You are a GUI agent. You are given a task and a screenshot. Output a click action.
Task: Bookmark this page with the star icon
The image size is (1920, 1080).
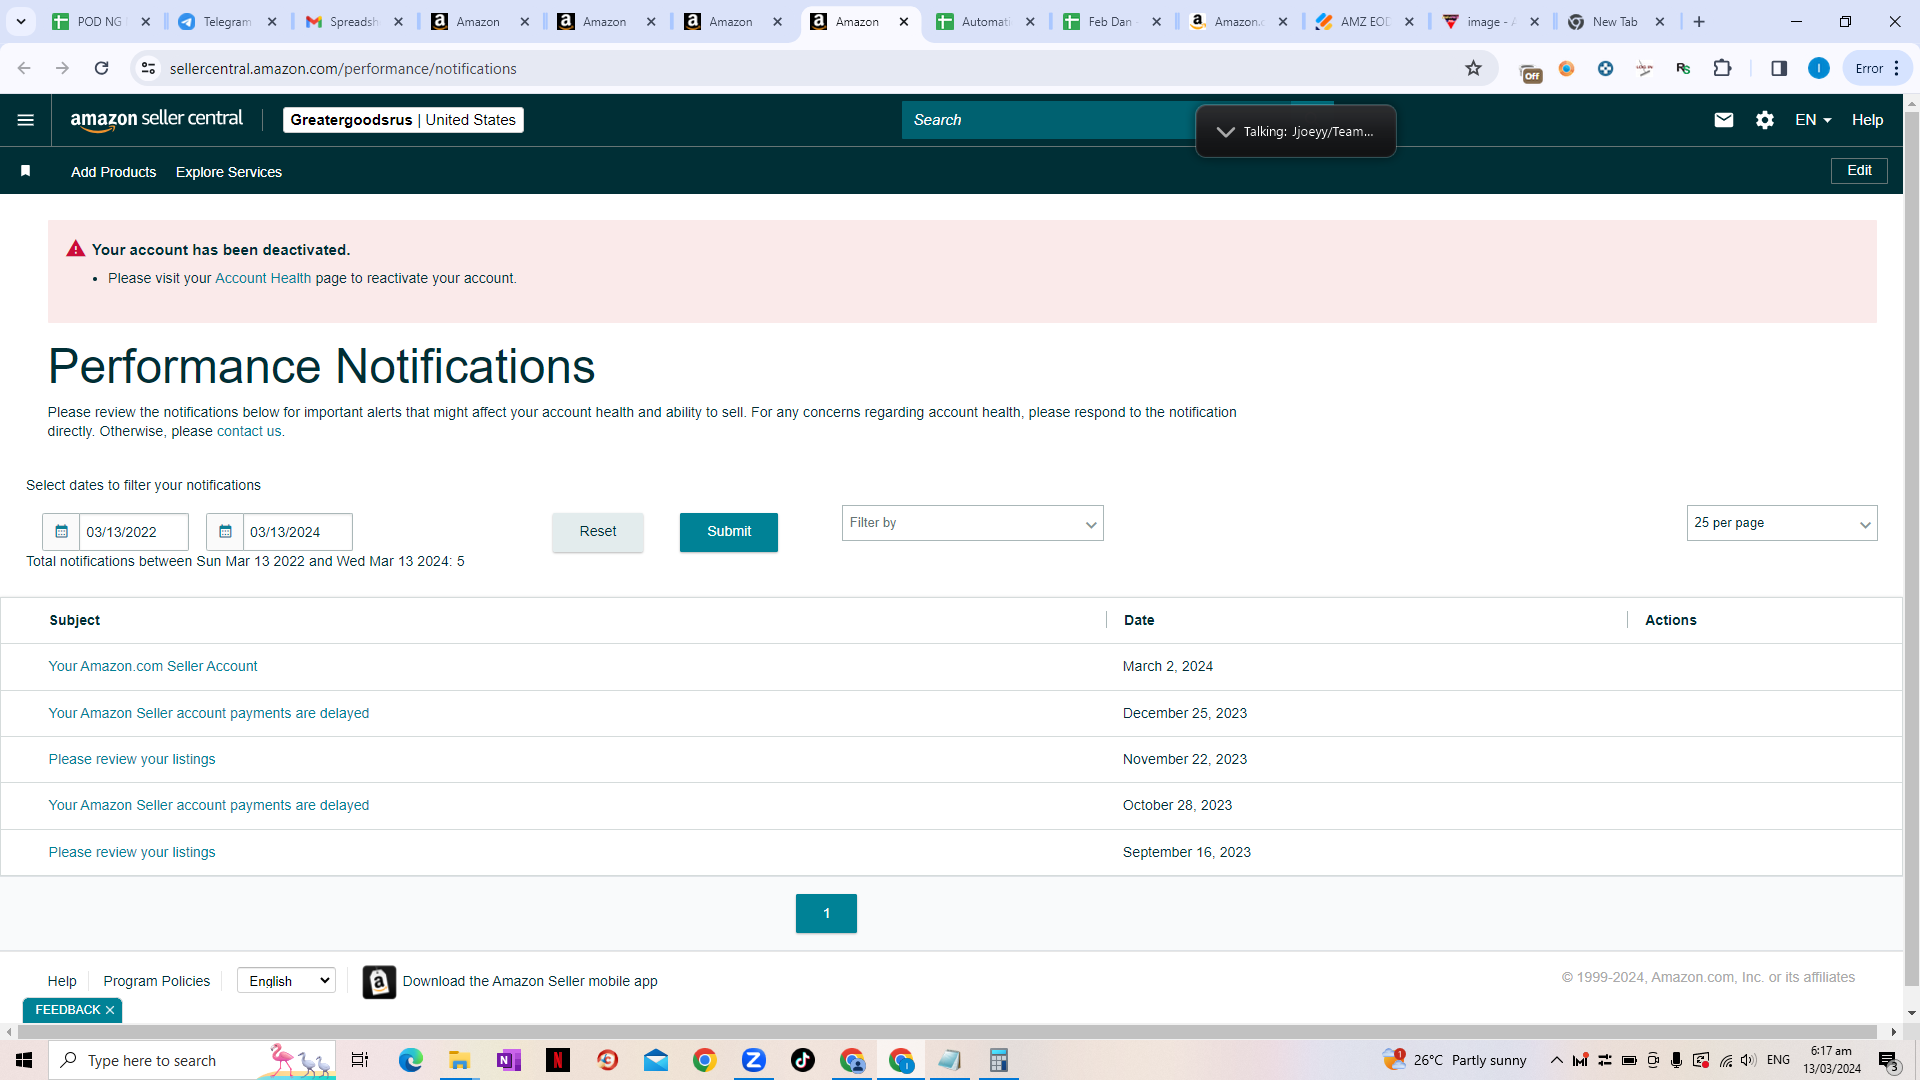click(x=1473, y=68)
